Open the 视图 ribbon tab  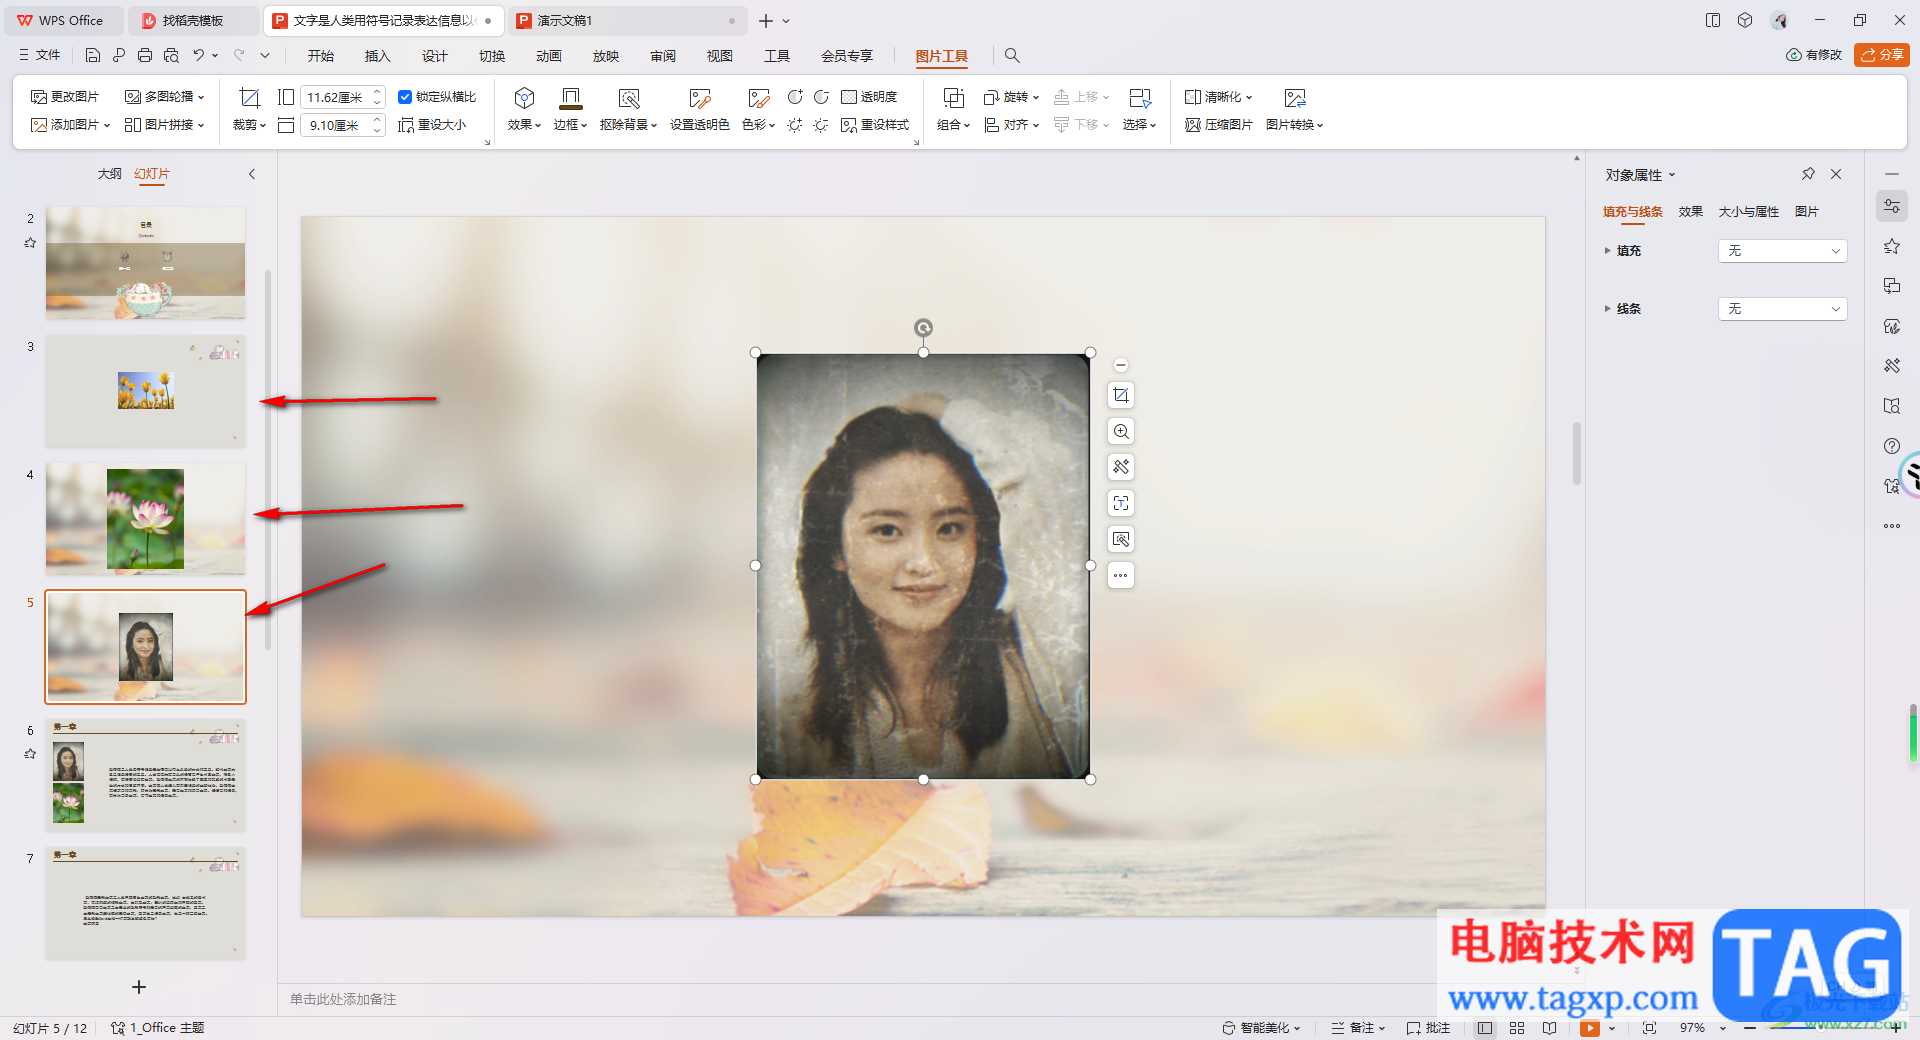tap(720, 56)
